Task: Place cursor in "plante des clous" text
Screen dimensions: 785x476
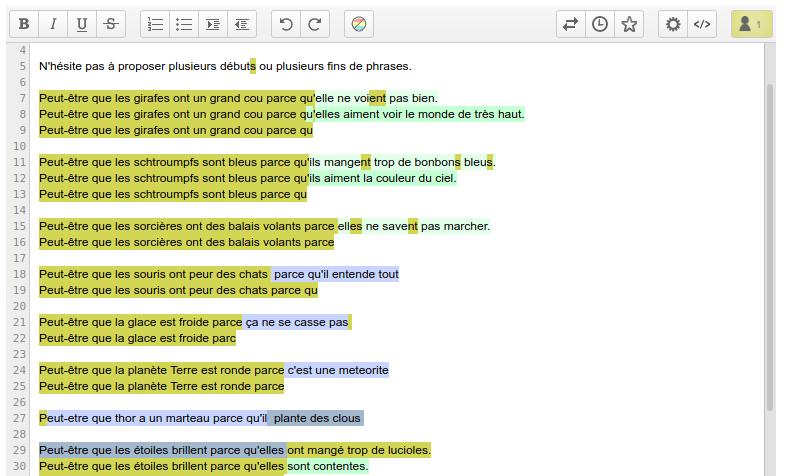Action: (x=318, y=418)
